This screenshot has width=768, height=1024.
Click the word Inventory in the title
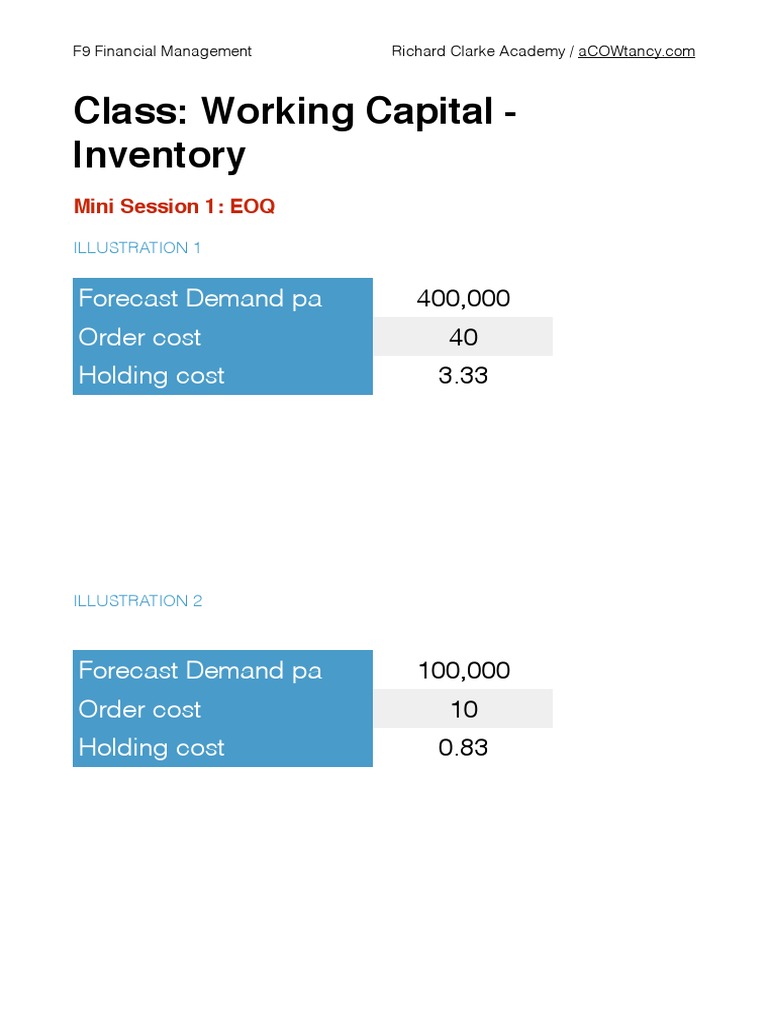coord(159,156)
